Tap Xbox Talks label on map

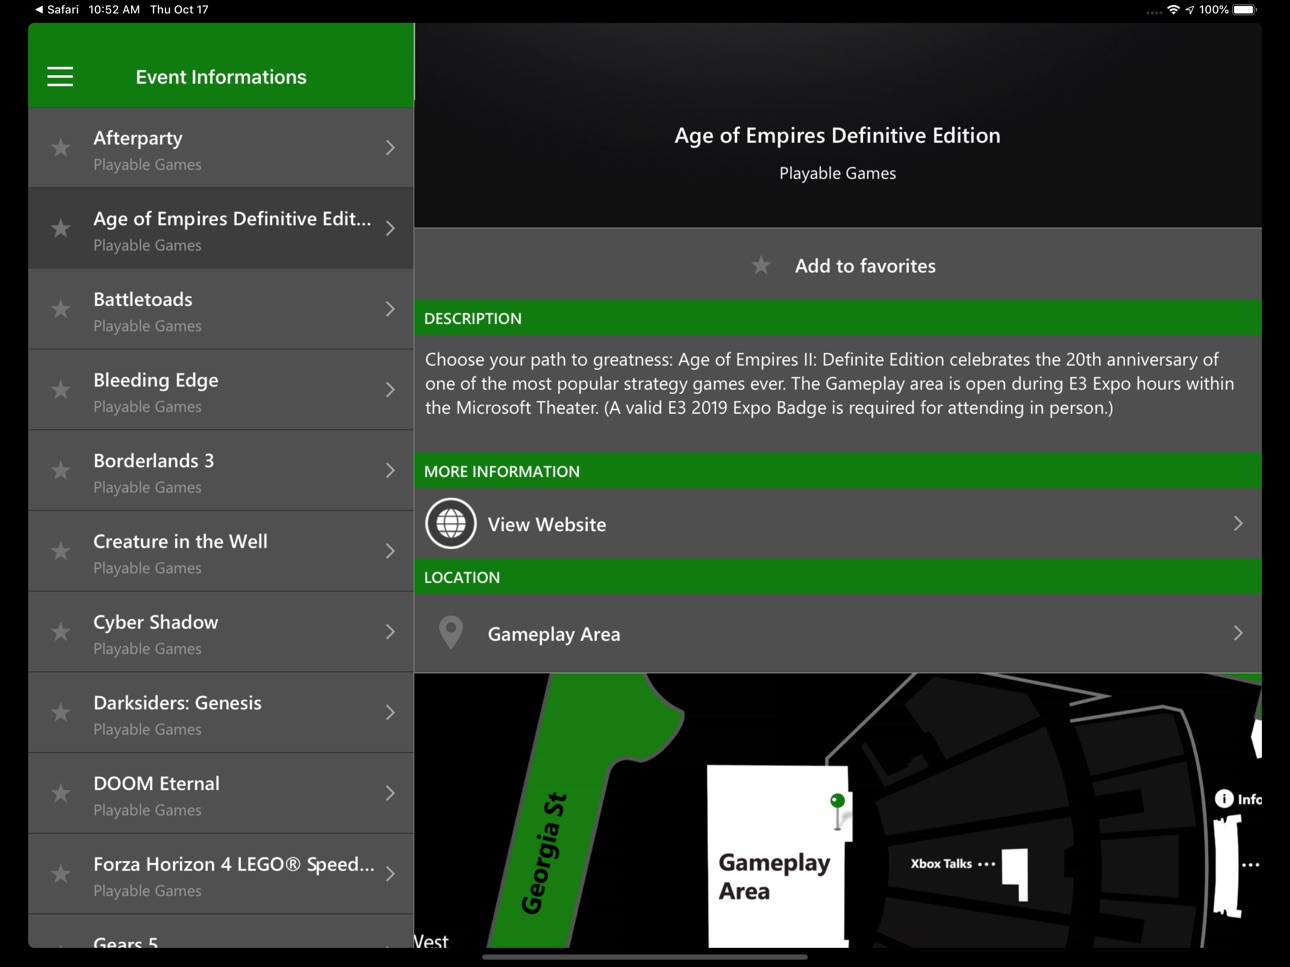tap(941, 864)
